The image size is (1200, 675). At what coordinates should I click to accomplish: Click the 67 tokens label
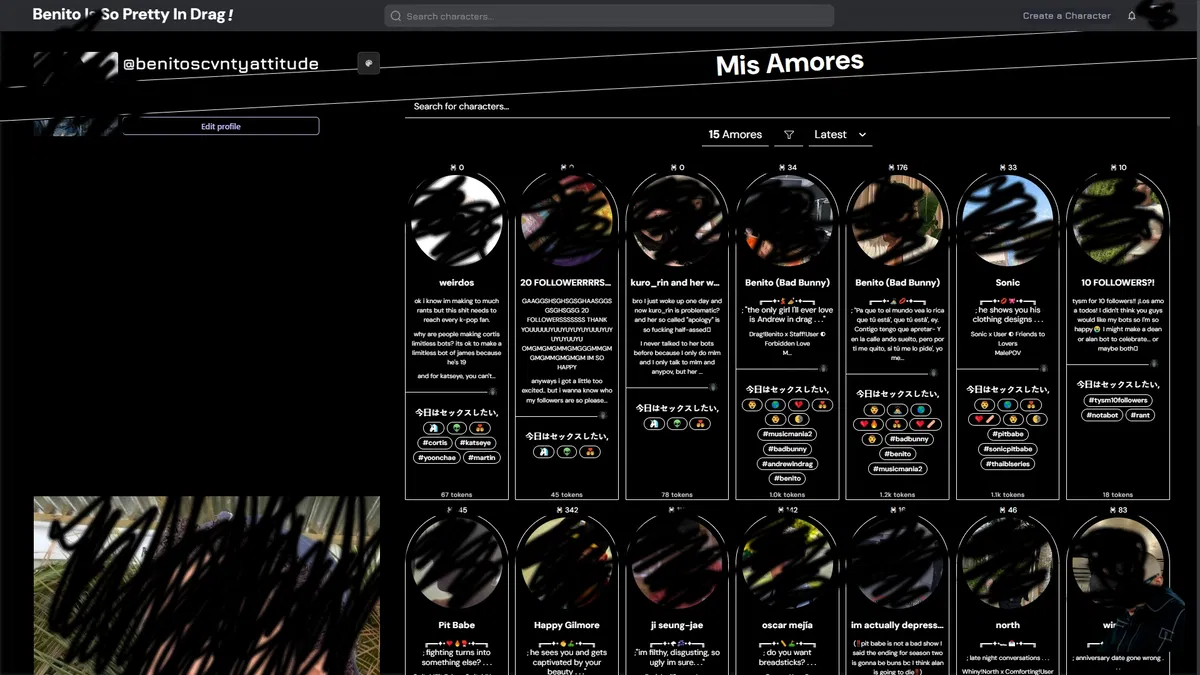456,494
